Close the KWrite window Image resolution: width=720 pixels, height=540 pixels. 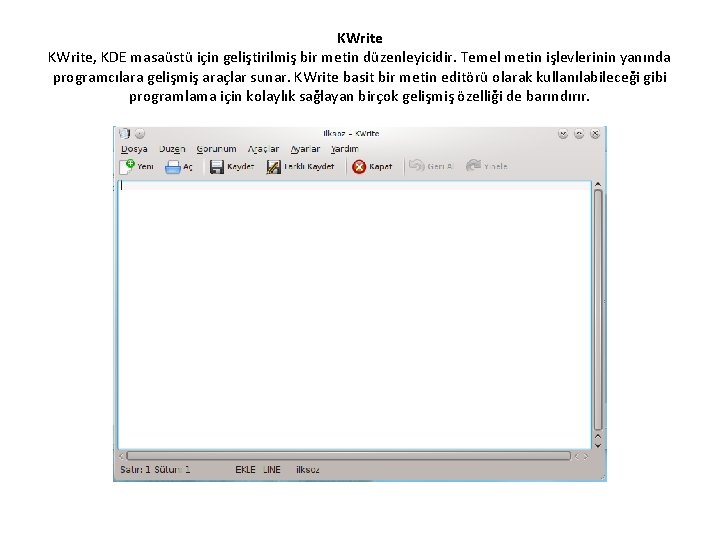click(595, 134)
